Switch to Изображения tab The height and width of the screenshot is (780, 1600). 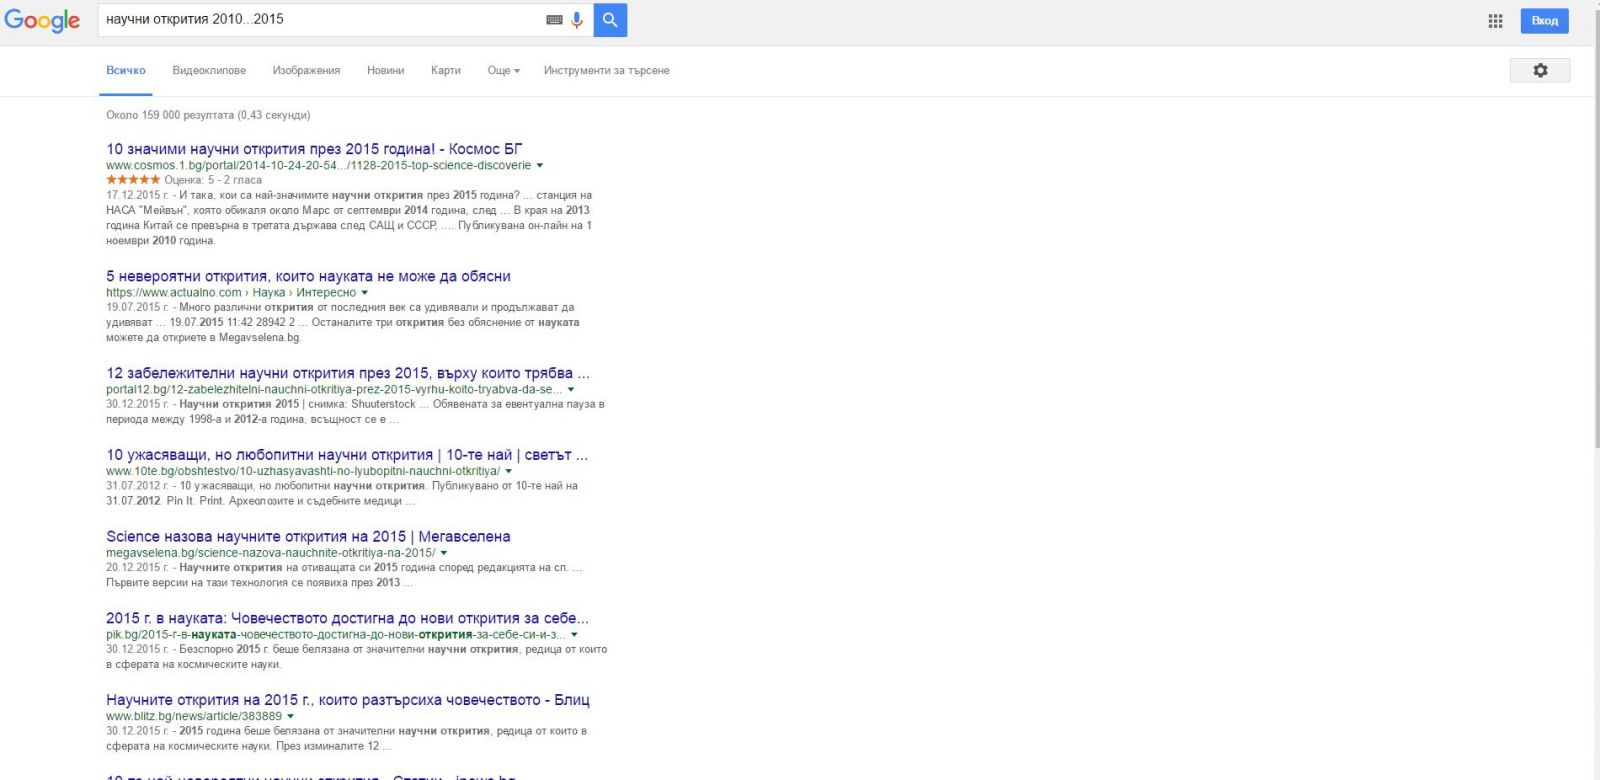pos(306,70)
